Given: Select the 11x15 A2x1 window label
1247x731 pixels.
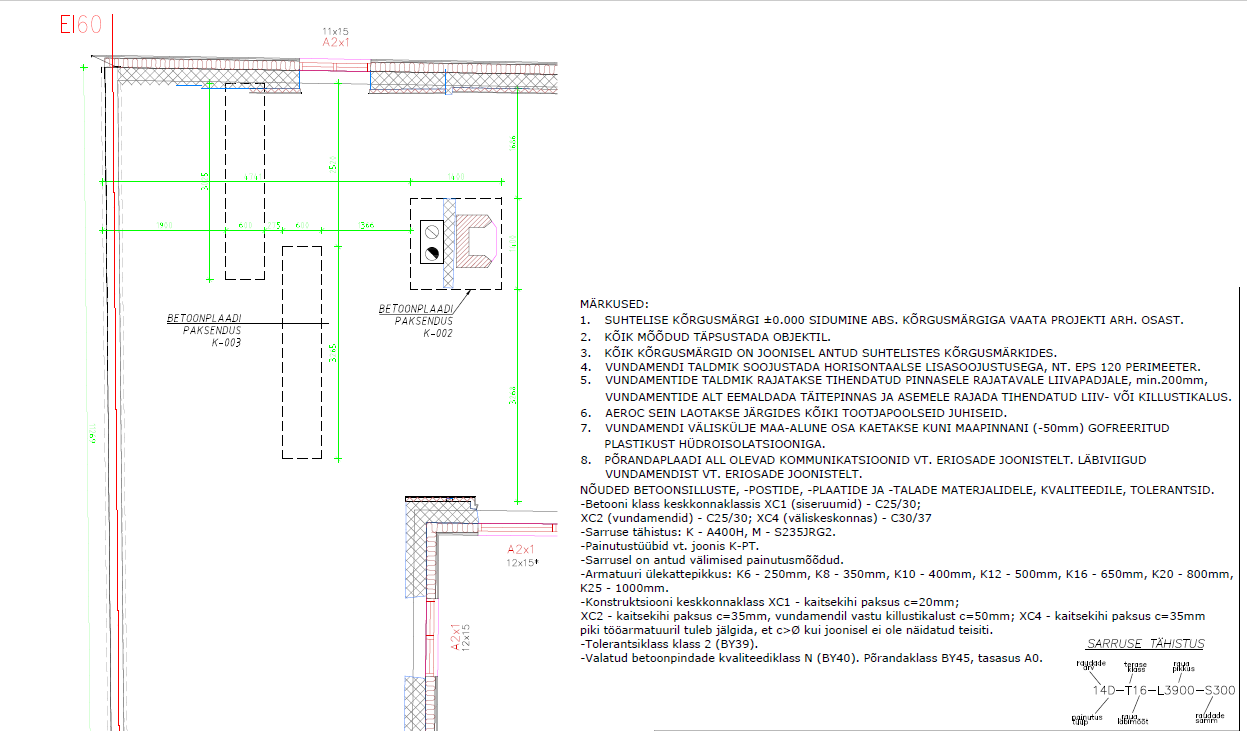Looking at the screenshot, I should pyautogui.click(x=334, y=39).
